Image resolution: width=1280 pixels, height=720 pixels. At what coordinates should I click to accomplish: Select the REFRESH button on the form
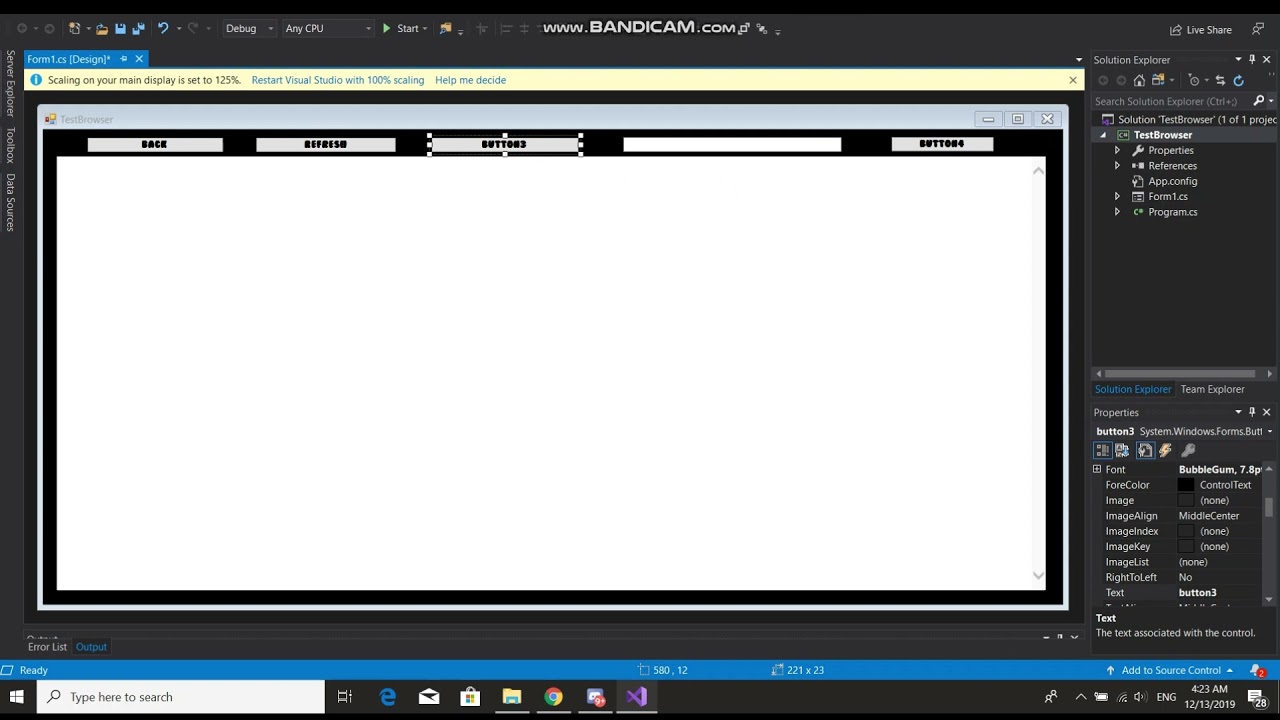325,144
